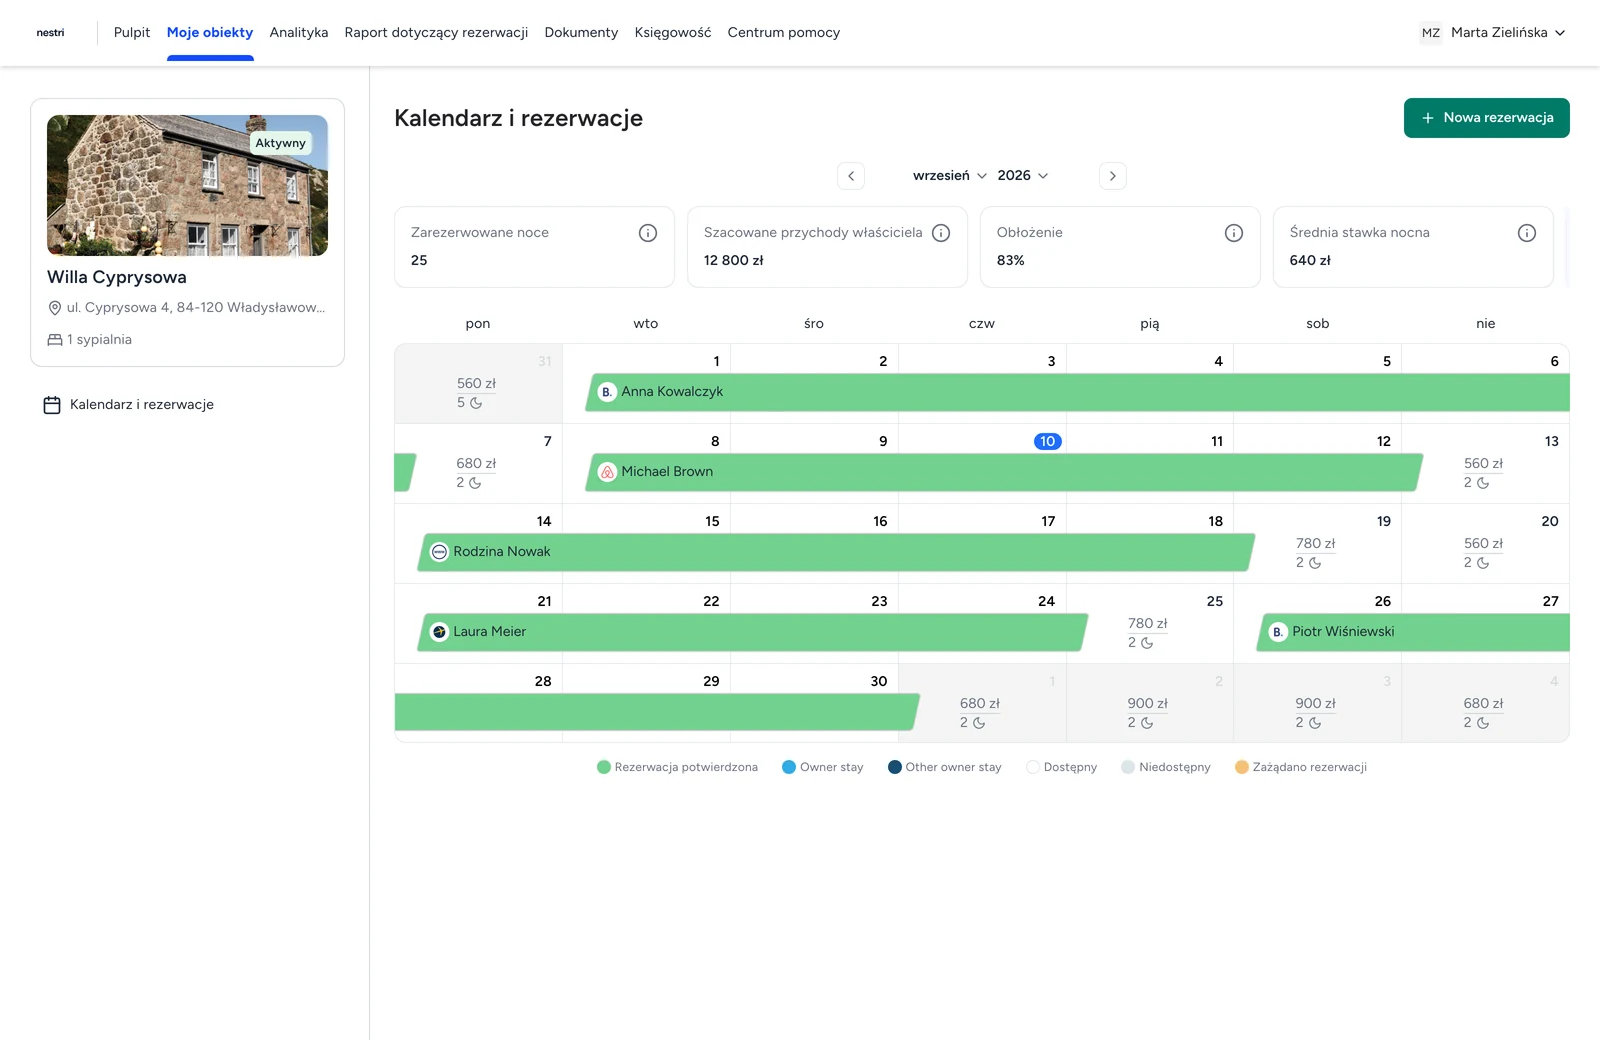Click the icon beside Rodzina Nowak reservation
Viewport: 1600px width, 1040px height.
[439, 552]
